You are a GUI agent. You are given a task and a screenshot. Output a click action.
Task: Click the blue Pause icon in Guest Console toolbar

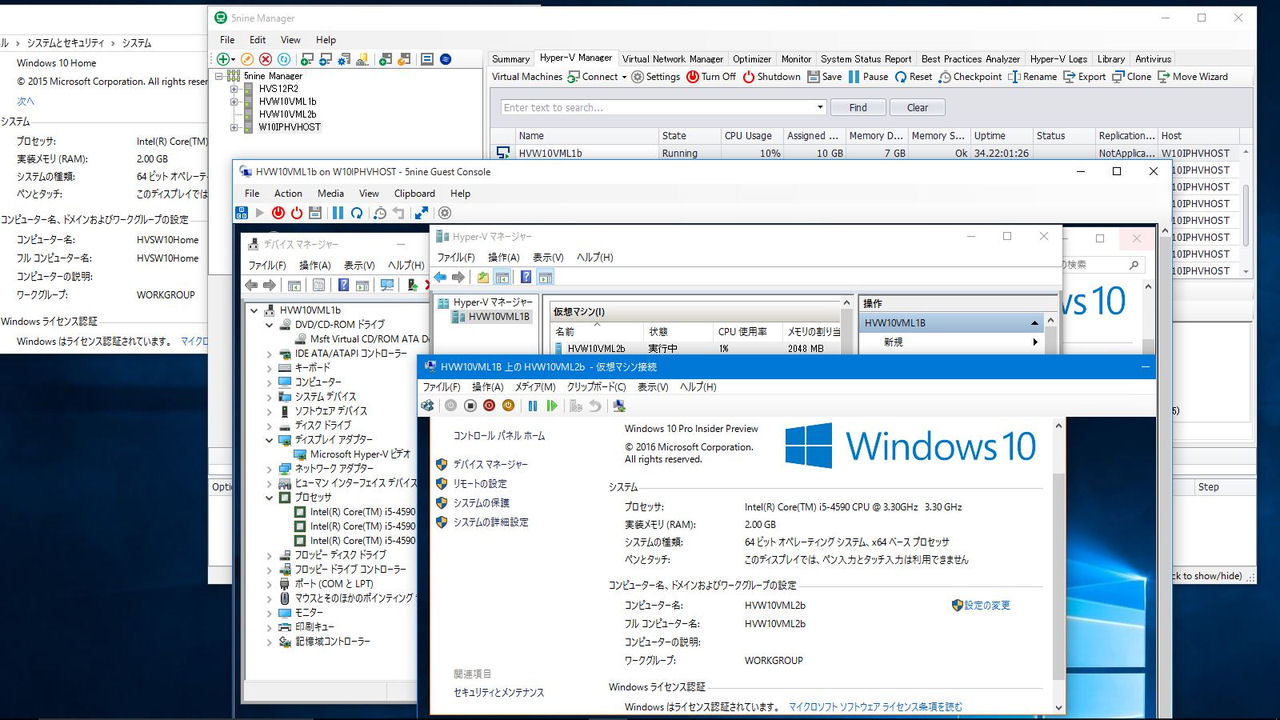pyautogui.click(x=338, y=213)
